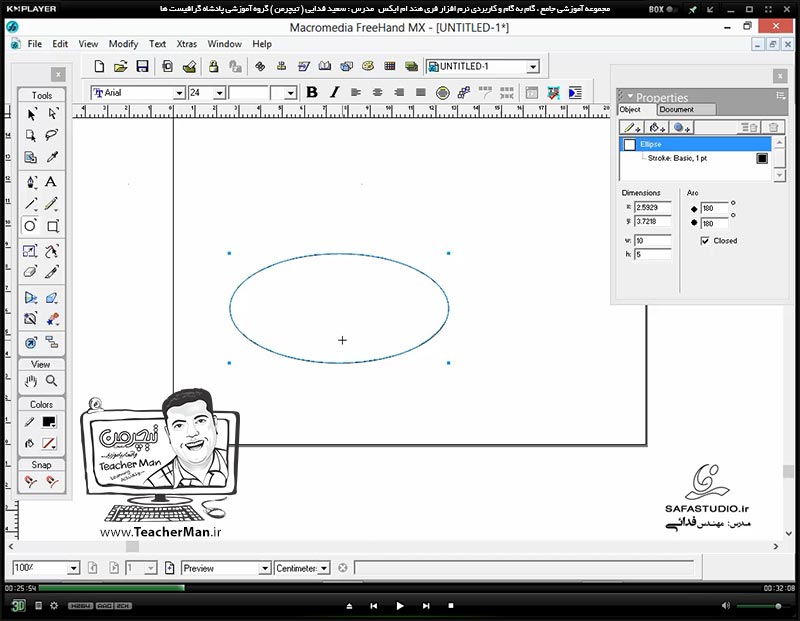Open the Centimeters units dropdown
800x621 pixels.
[324, 568]
